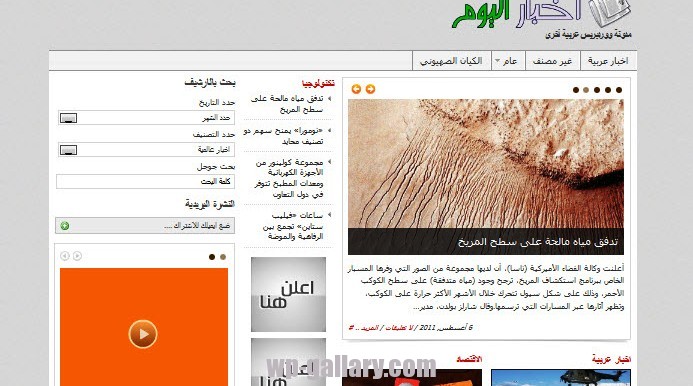Click the first اعلن هنا ad banner
The width and height of the screenshot is (693, 386).
click(289, 294)
